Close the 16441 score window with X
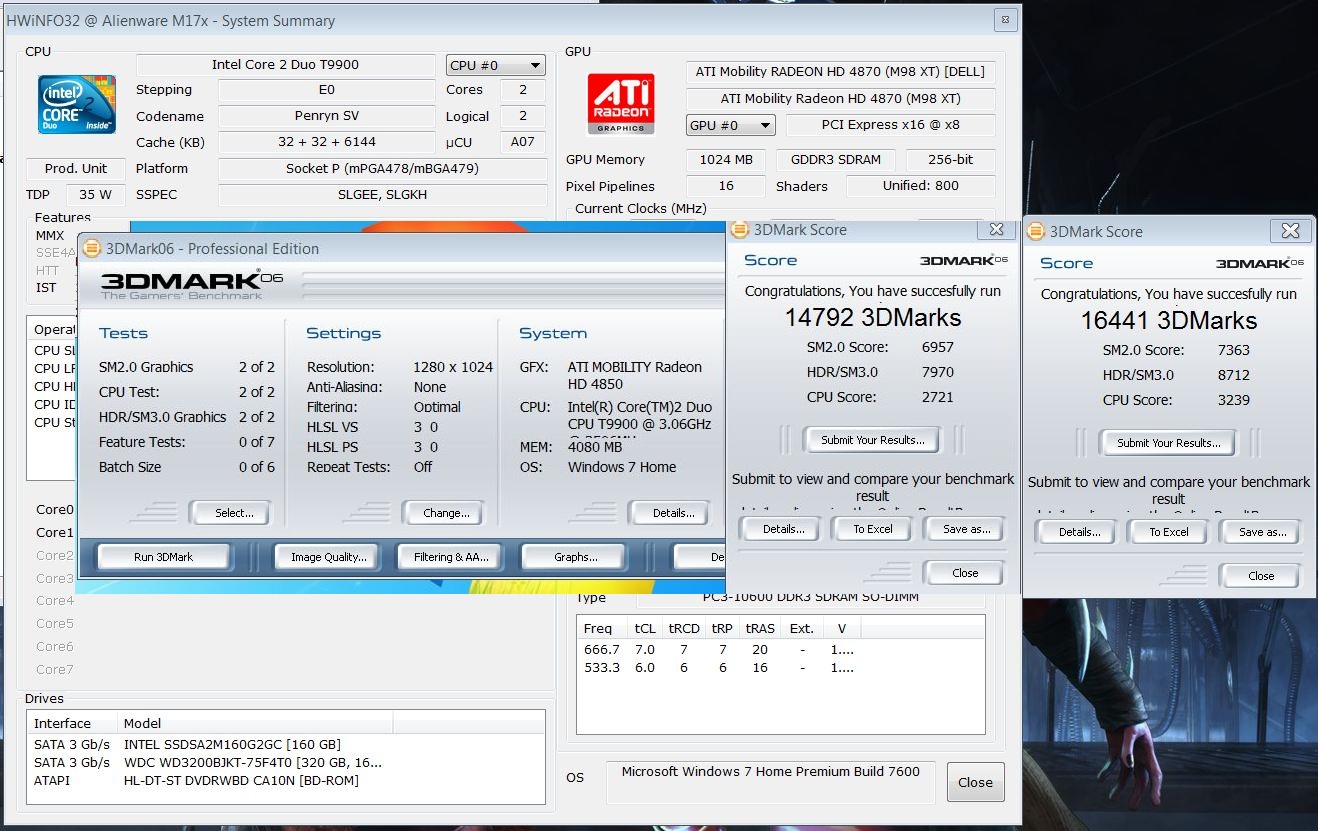The height and width of the screenshot is (831, 1318). 1291,231
